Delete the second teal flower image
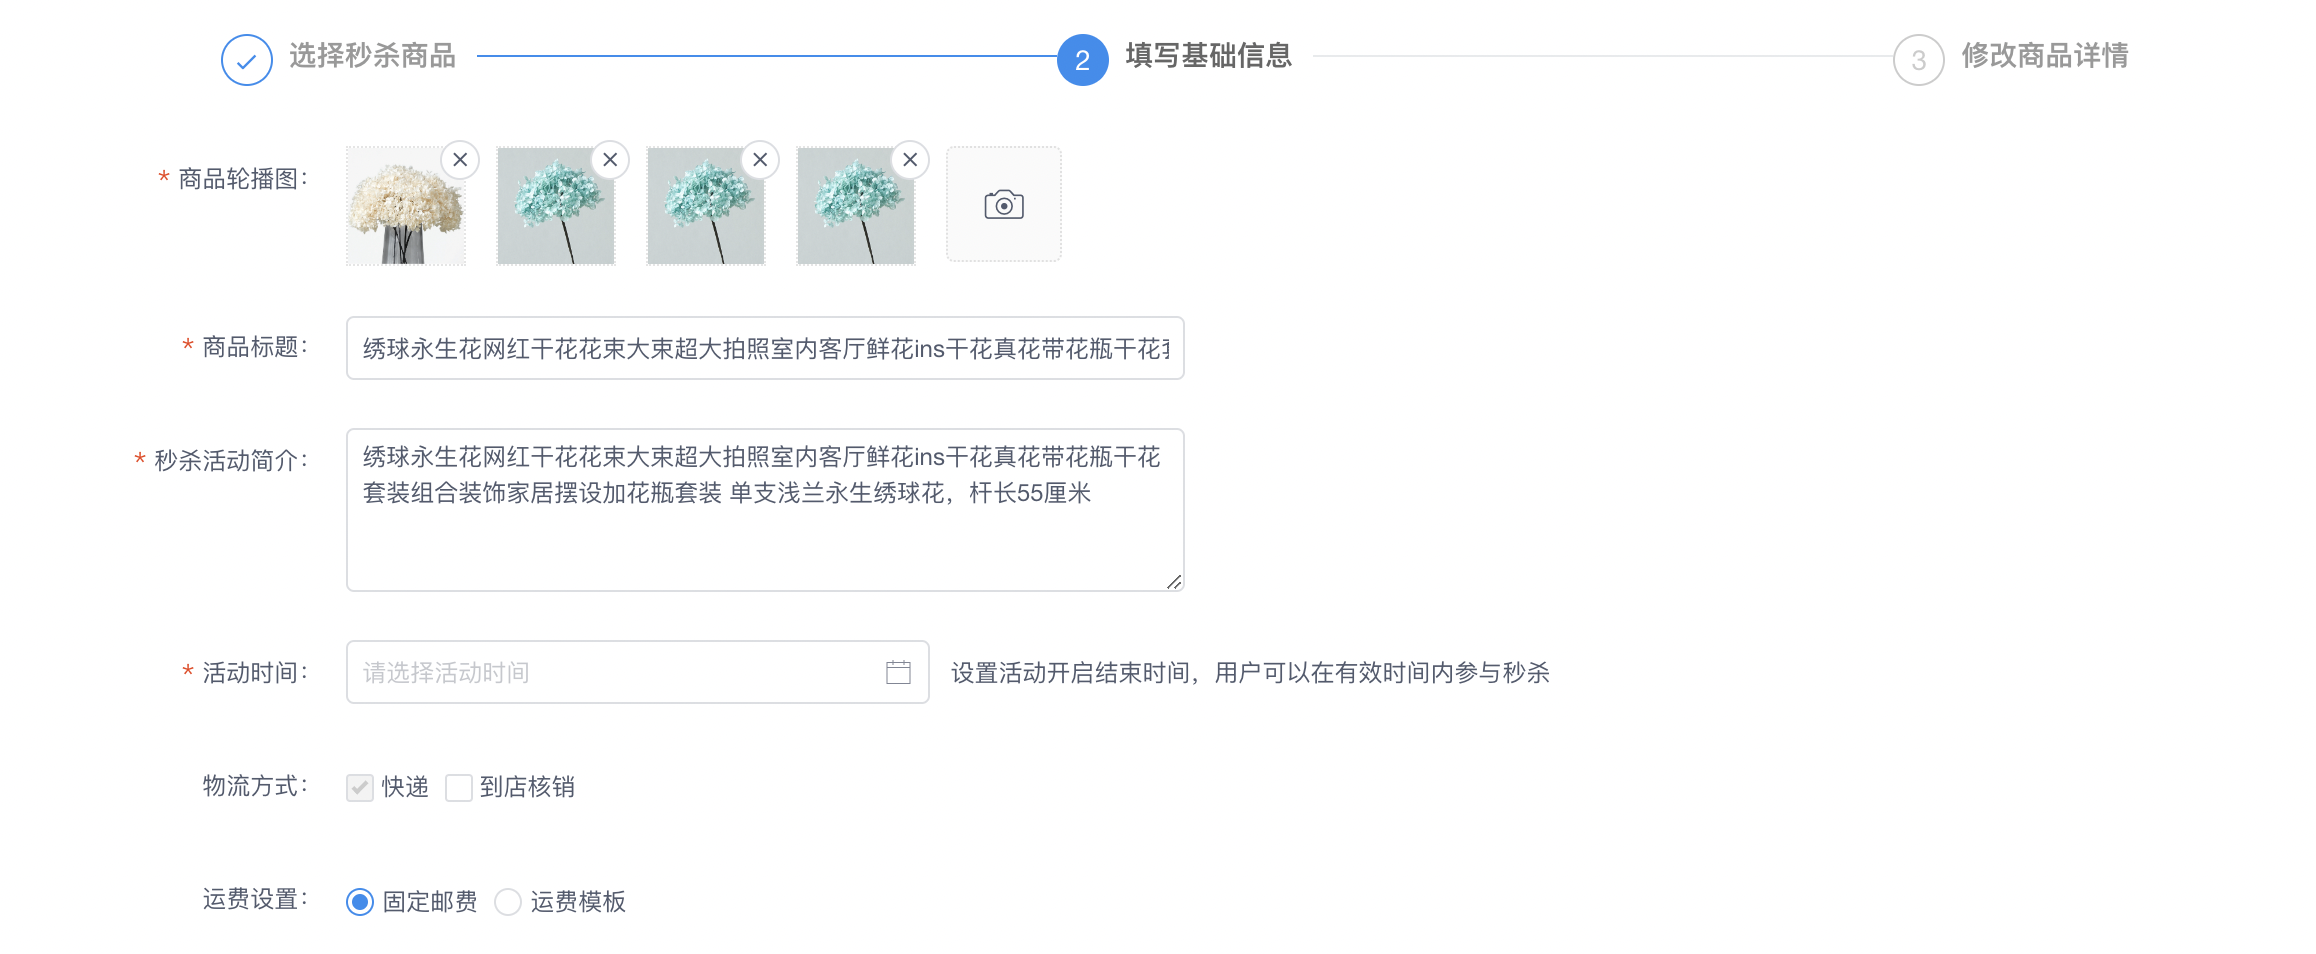Screen dimensions: 2316x954 [x=610, y=160]
